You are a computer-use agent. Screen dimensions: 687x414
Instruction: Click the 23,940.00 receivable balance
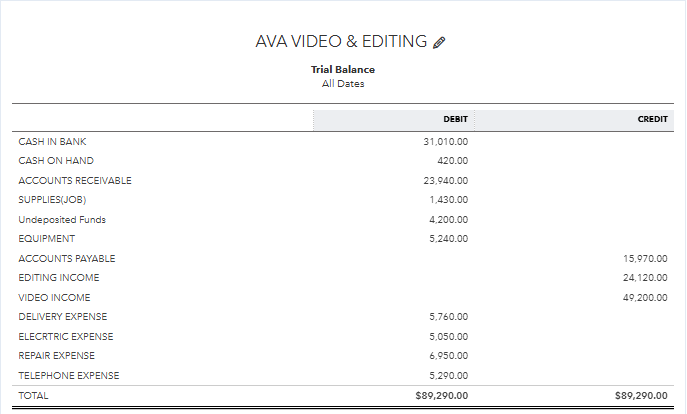point(446,180)
